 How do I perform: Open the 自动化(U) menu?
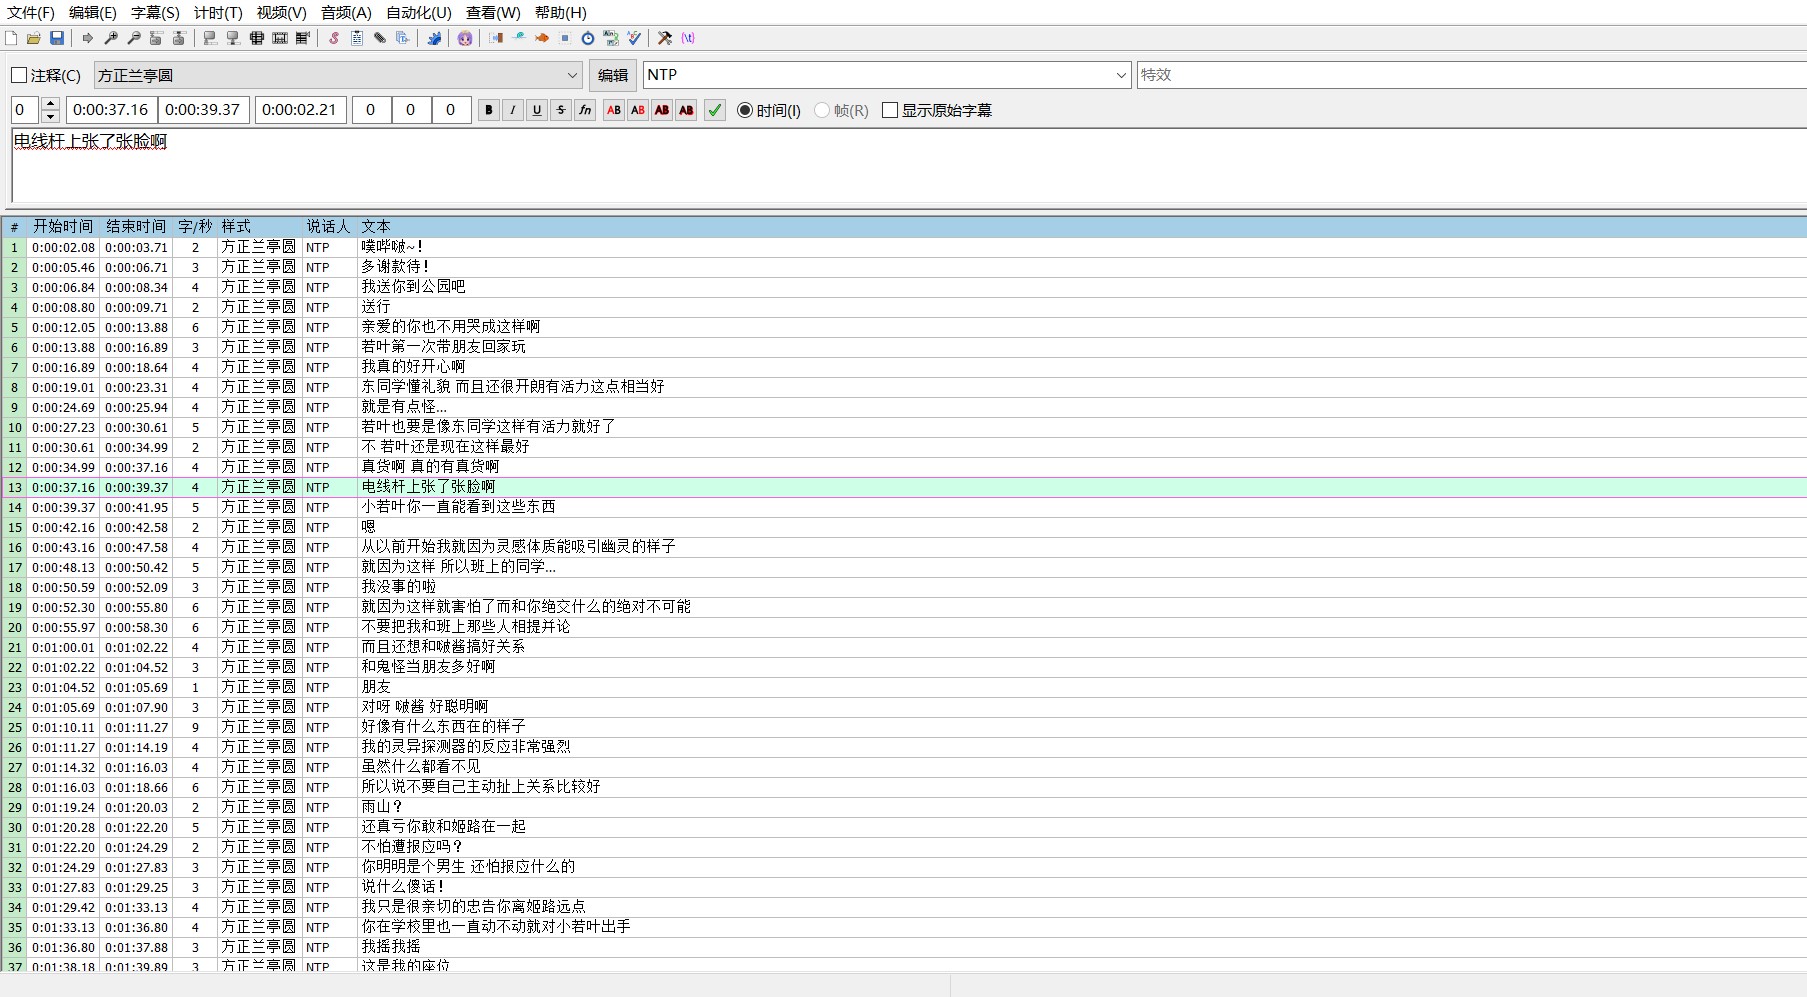point(419,12)
